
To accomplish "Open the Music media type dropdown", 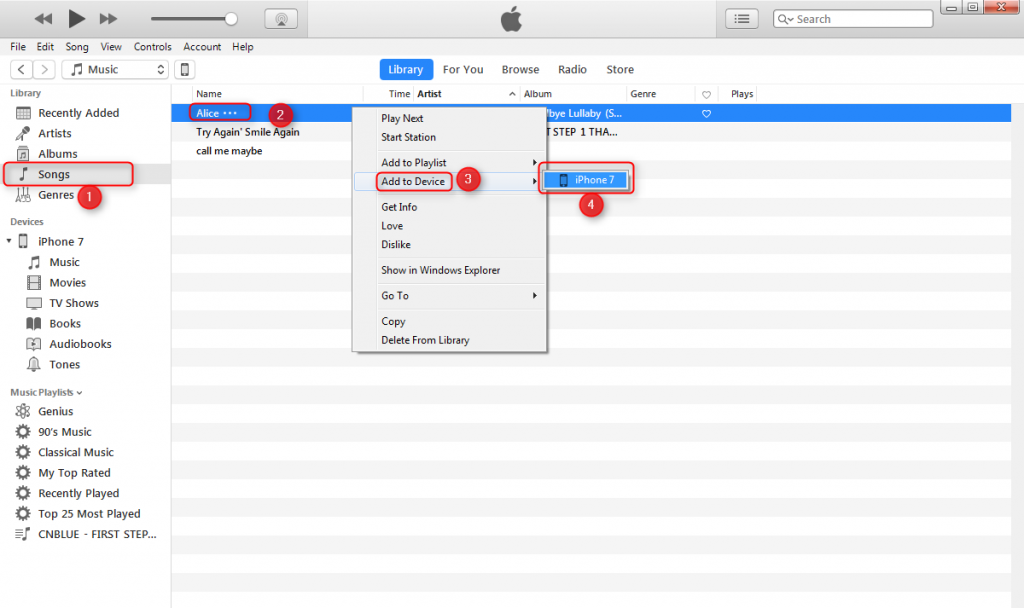I will point(115,70).
